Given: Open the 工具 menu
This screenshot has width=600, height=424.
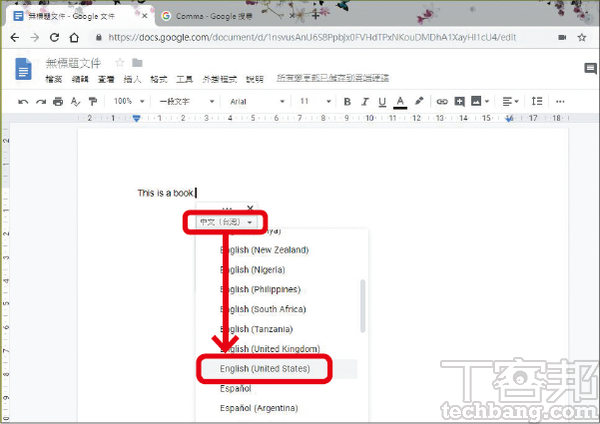Looking at the screenshot, I should [184, 79].
